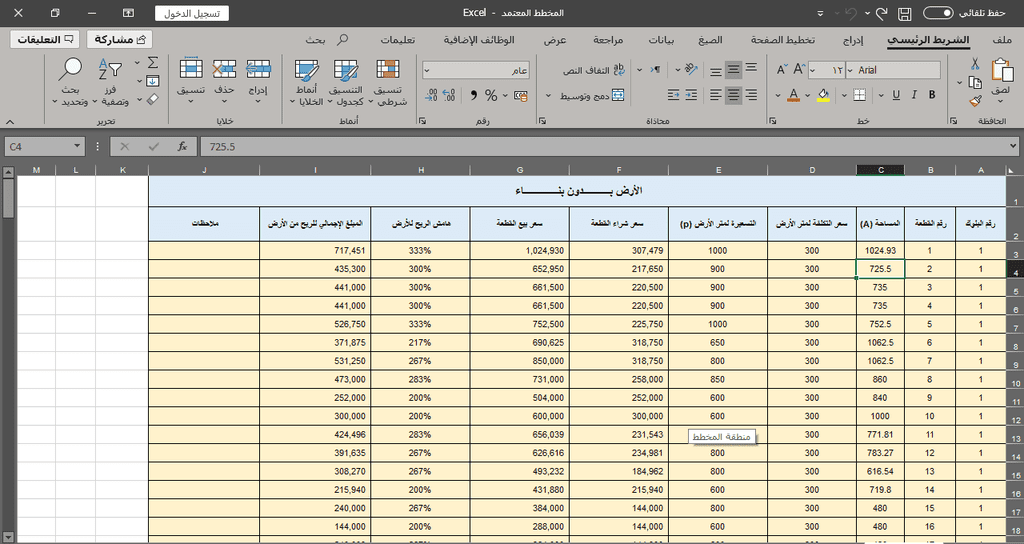Open Format as Table (التنسيق كجدول)

(345, 82)
